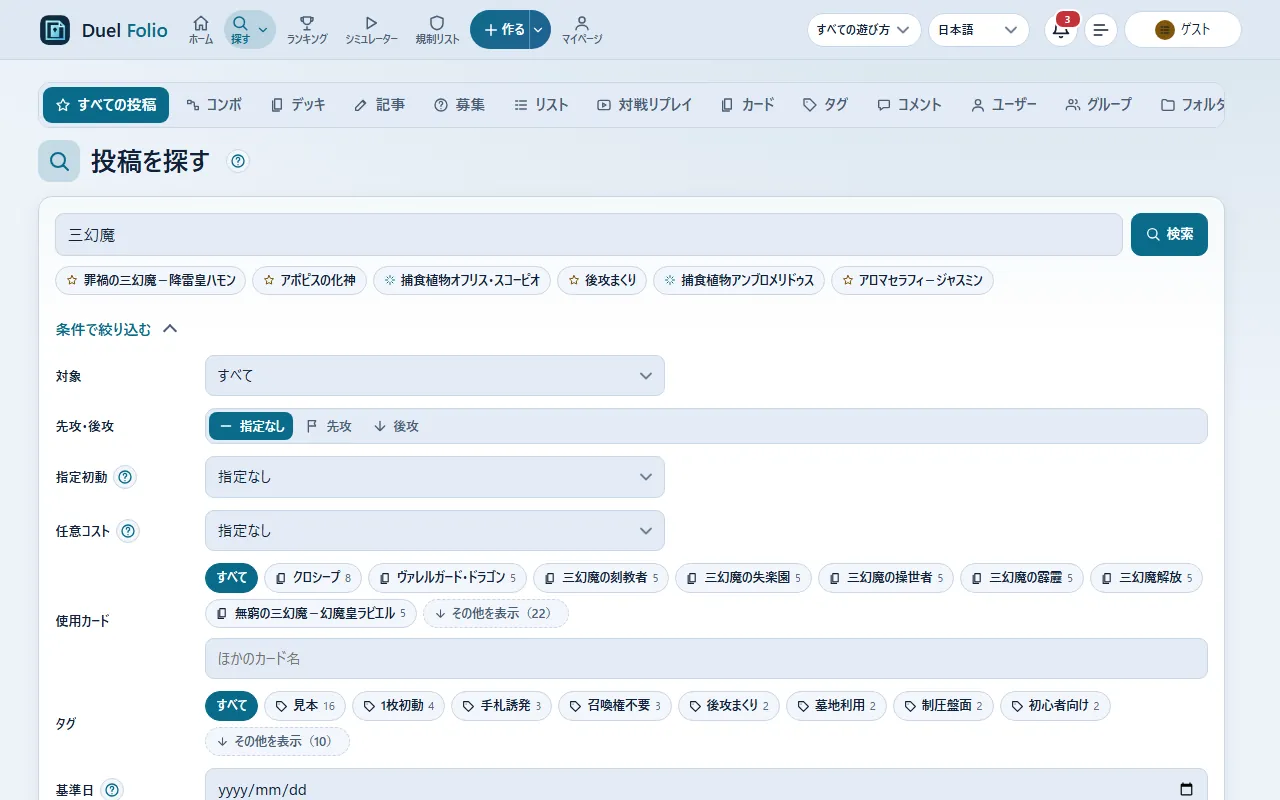Switch to the タグ tab

tap(826, 105)
